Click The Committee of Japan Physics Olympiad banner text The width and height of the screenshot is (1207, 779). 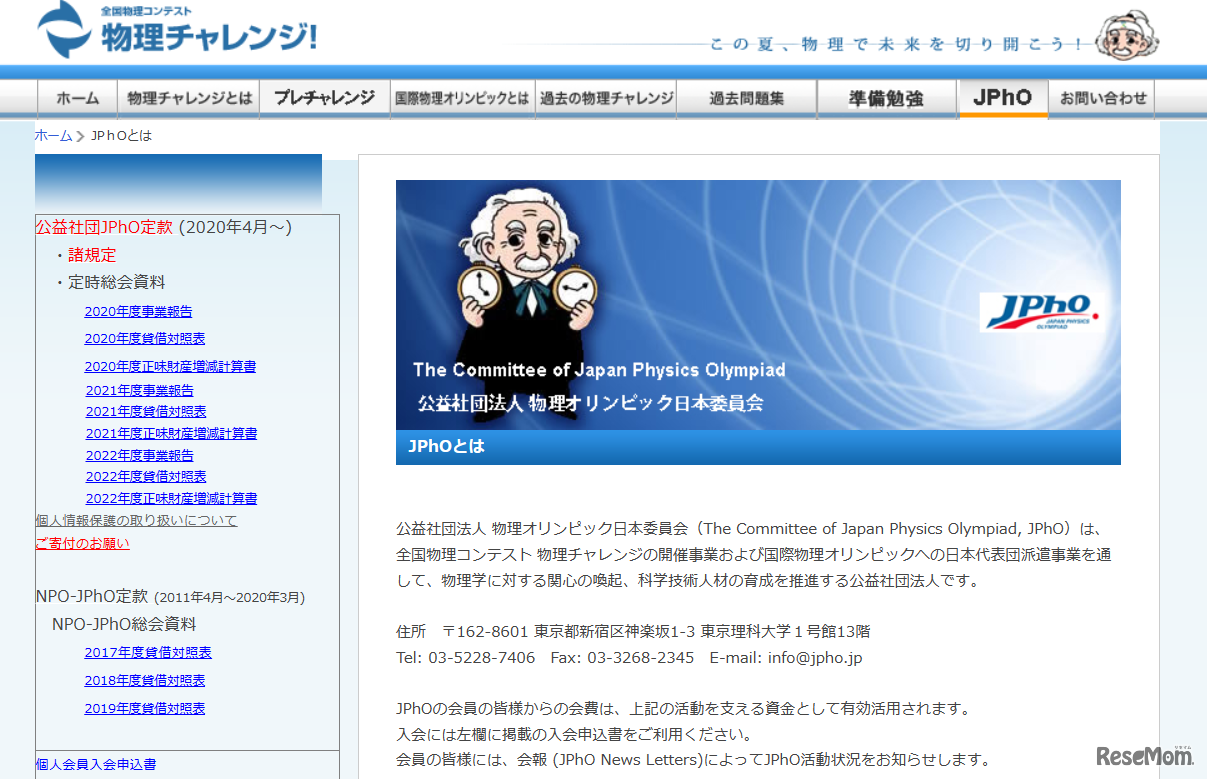point(599,370)
